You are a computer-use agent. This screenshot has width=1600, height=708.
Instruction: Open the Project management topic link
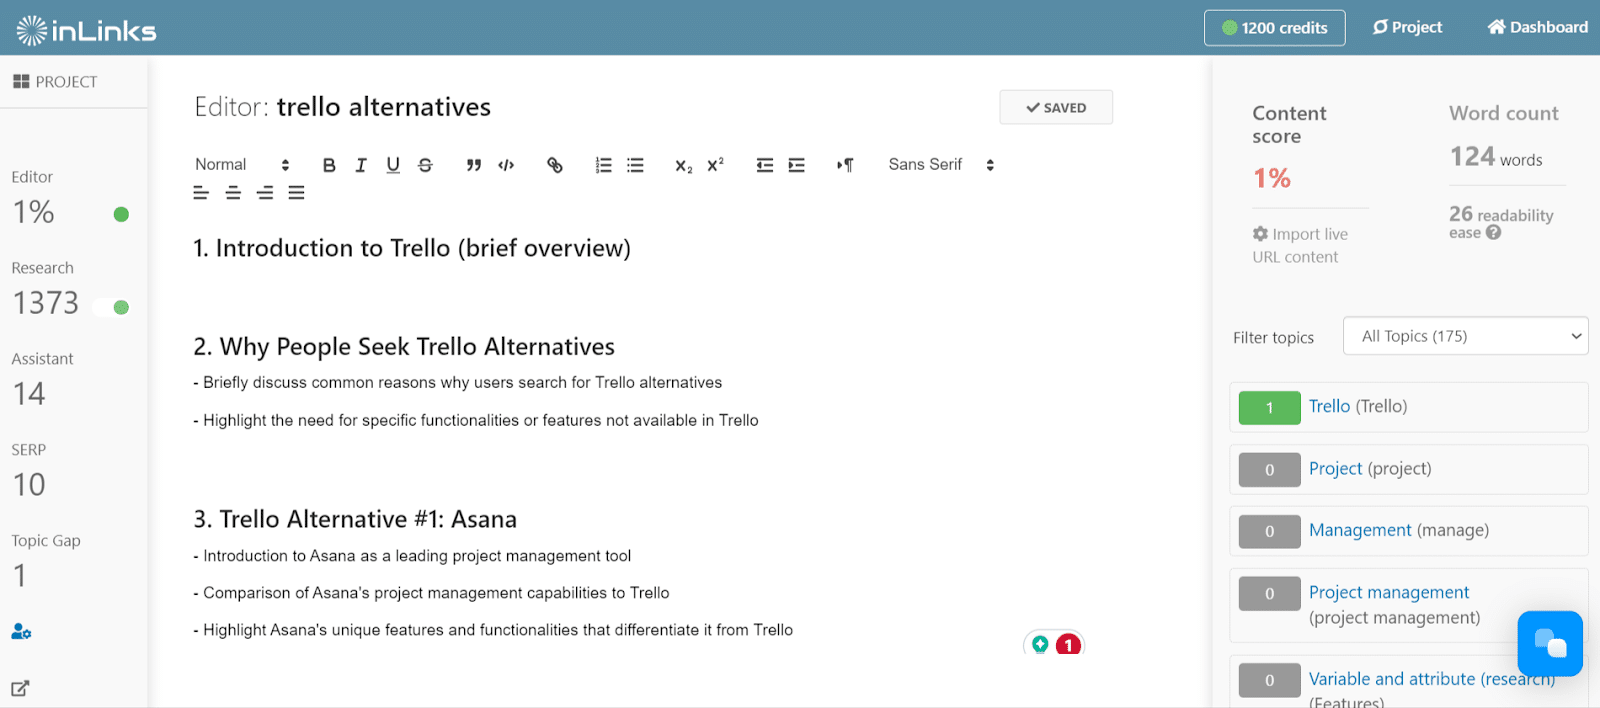click(1389, 592)
